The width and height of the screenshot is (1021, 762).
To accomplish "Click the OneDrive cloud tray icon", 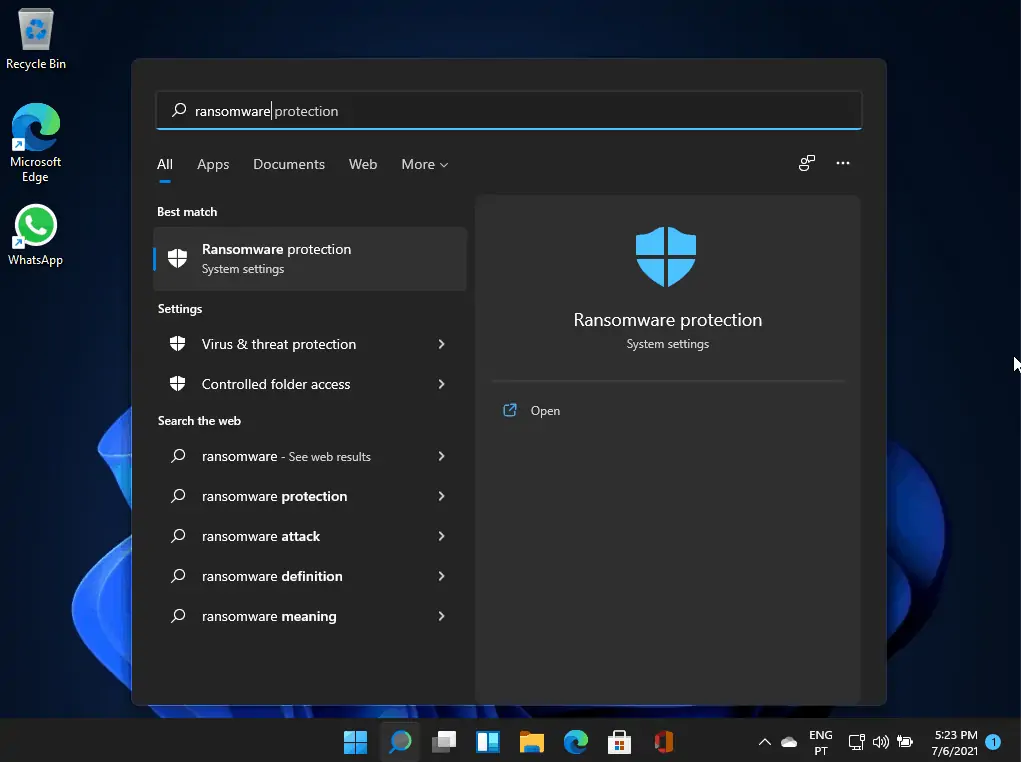I will coord(789,742).
